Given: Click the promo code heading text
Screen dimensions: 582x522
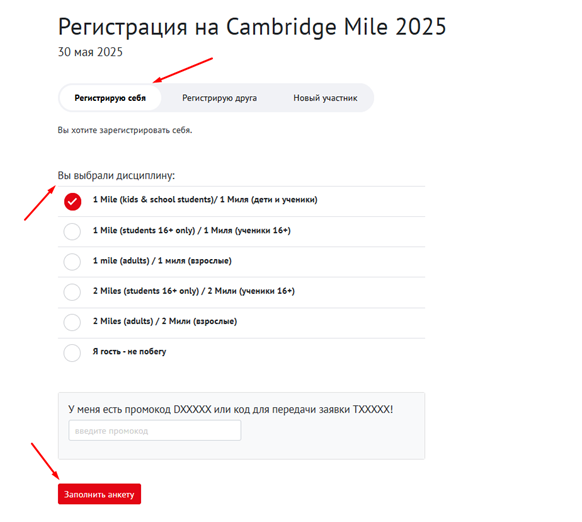Looking at the screenshot, I should coord(230,410).
